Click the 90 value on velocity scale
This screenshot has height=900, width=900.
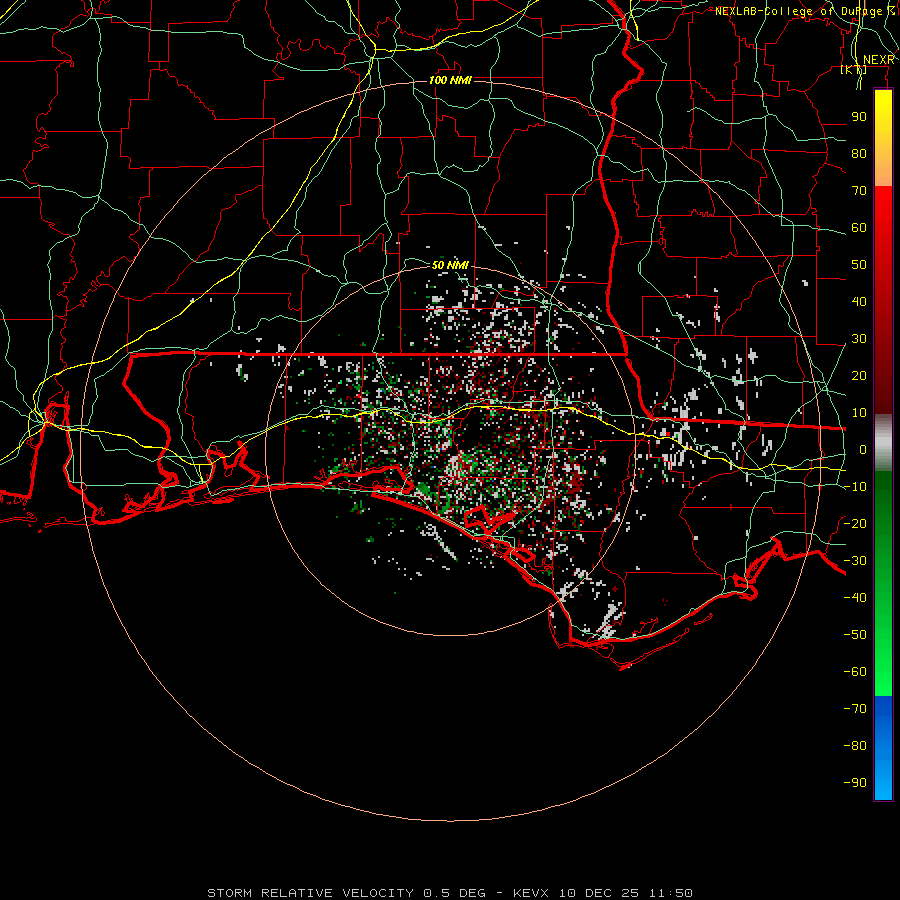pyautogui.click(x=859, y=117)
